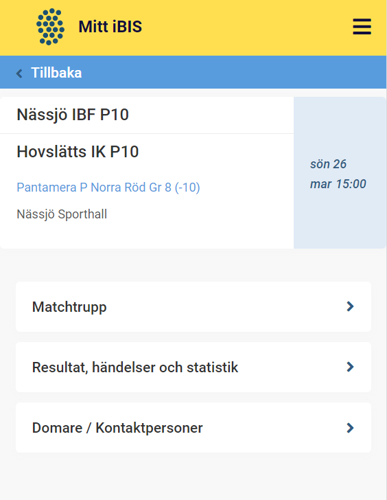Select away team Hovslätts IK P10
The width and height of the screenshot is (387, 500).
click(x=78, y=152)
